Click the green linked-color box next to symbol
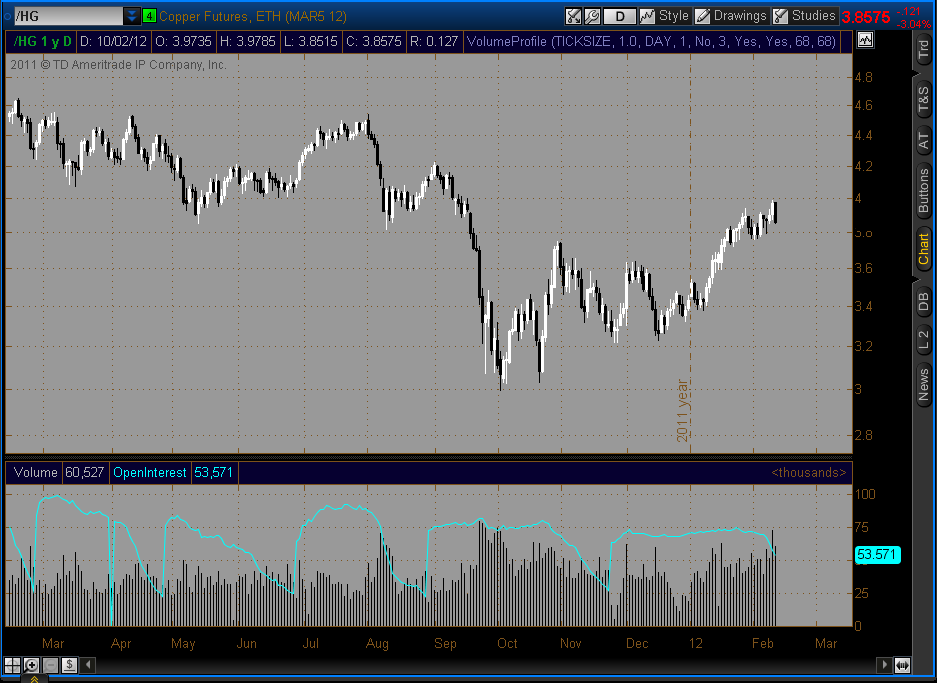The image size is (937, 683). [x=149, y=16]
